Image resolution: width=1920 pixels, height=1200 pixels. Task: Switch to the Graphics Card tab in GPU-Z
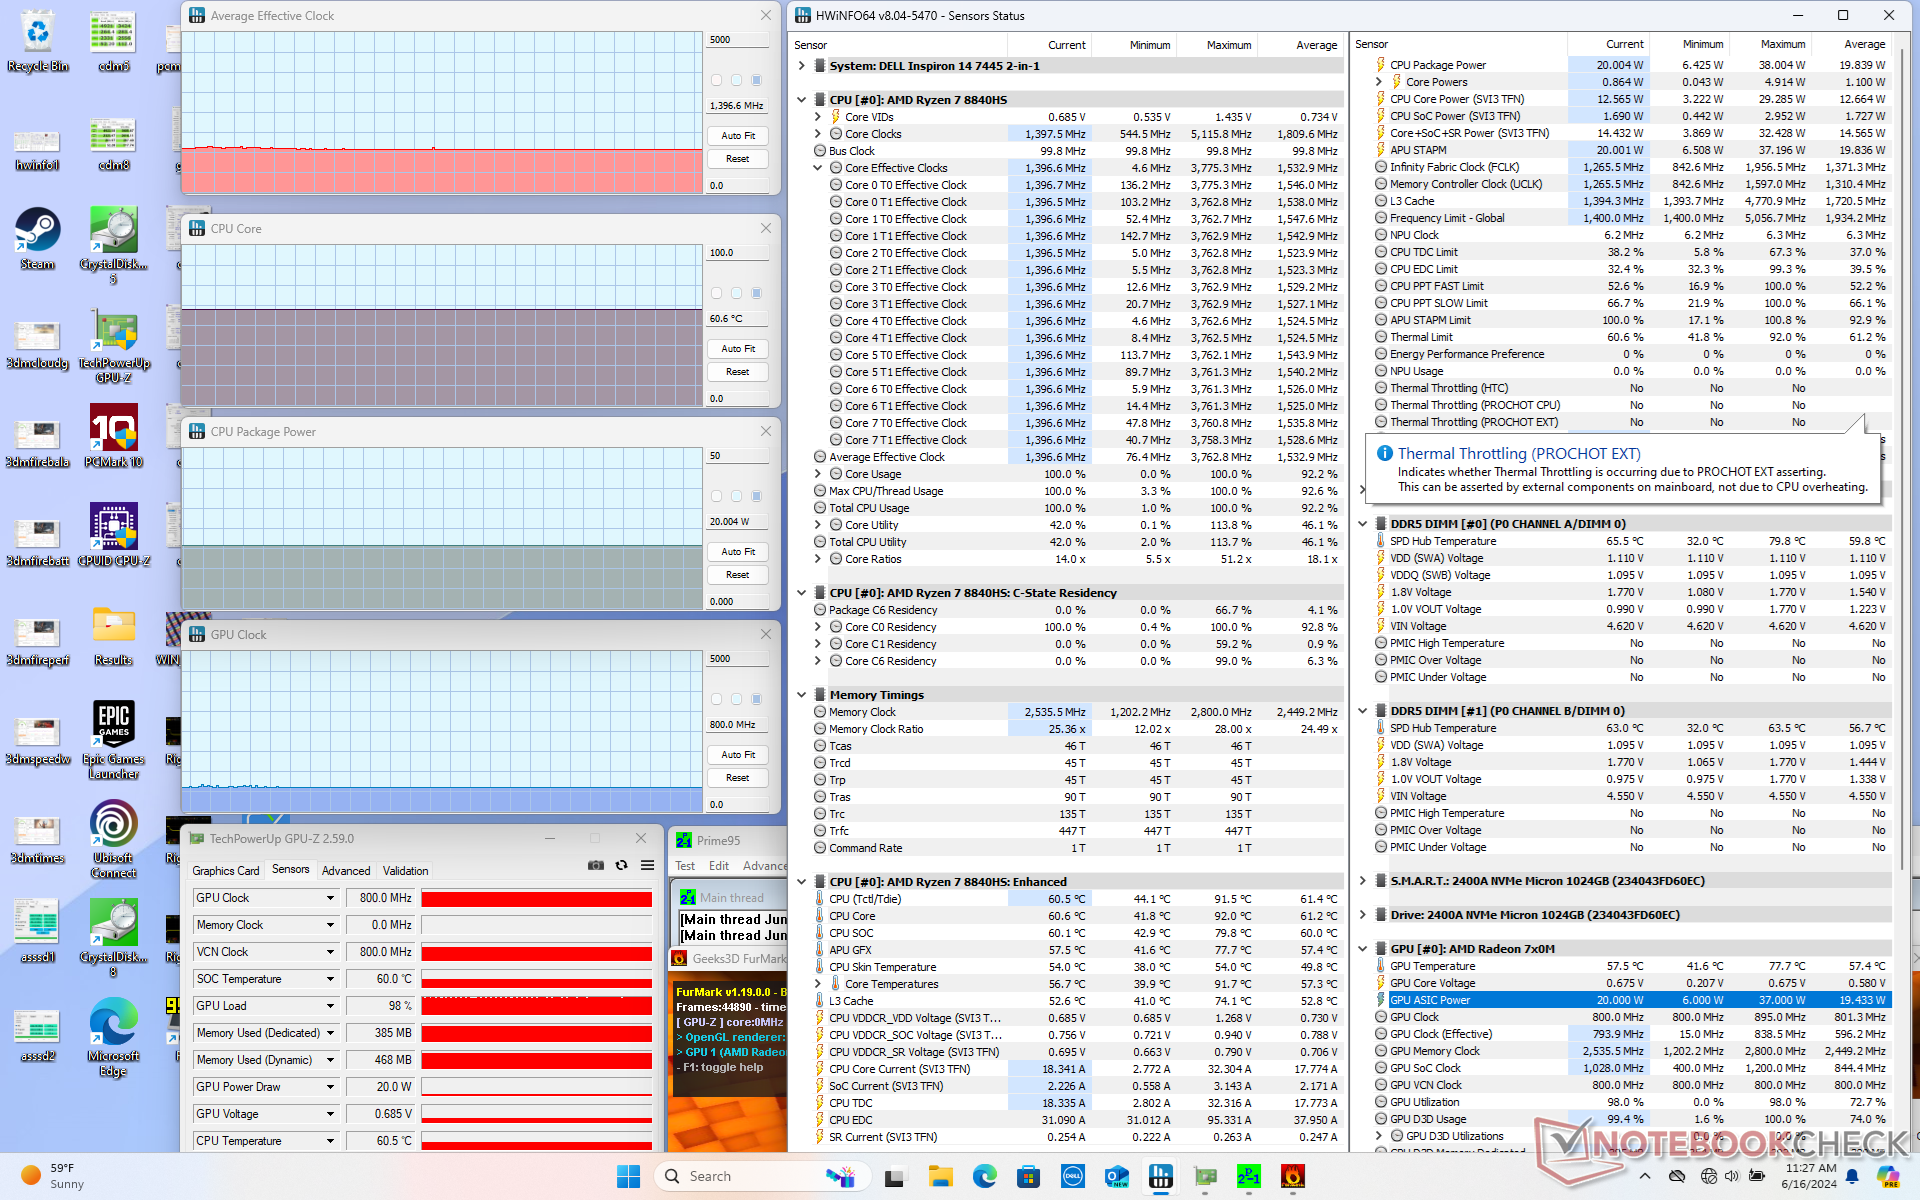pos(225,871)
